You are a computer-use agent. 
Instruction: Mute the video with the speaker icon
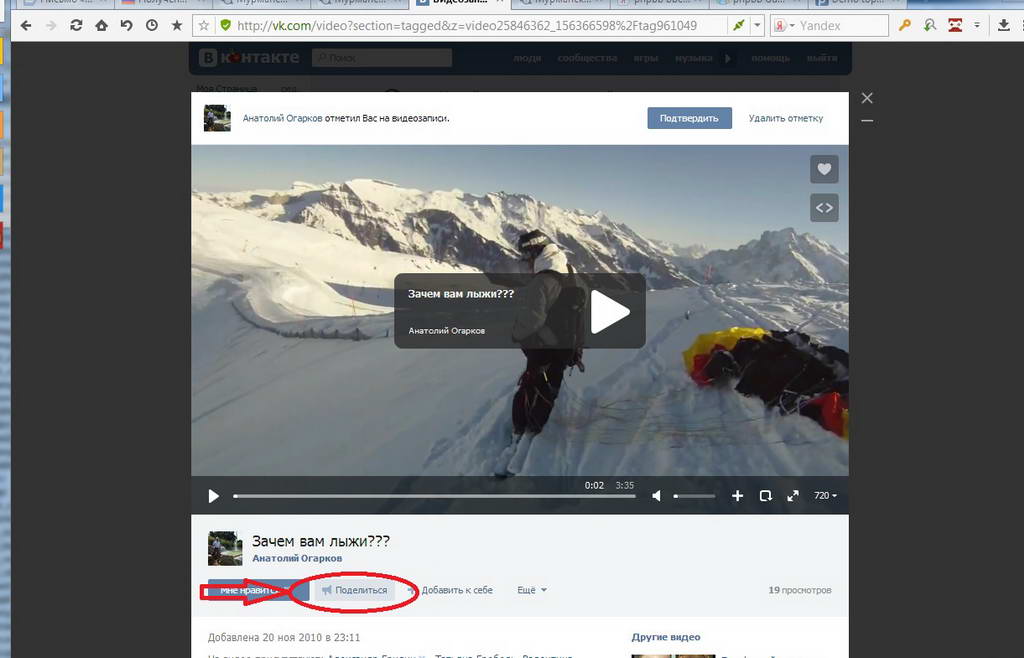point(657,496)
